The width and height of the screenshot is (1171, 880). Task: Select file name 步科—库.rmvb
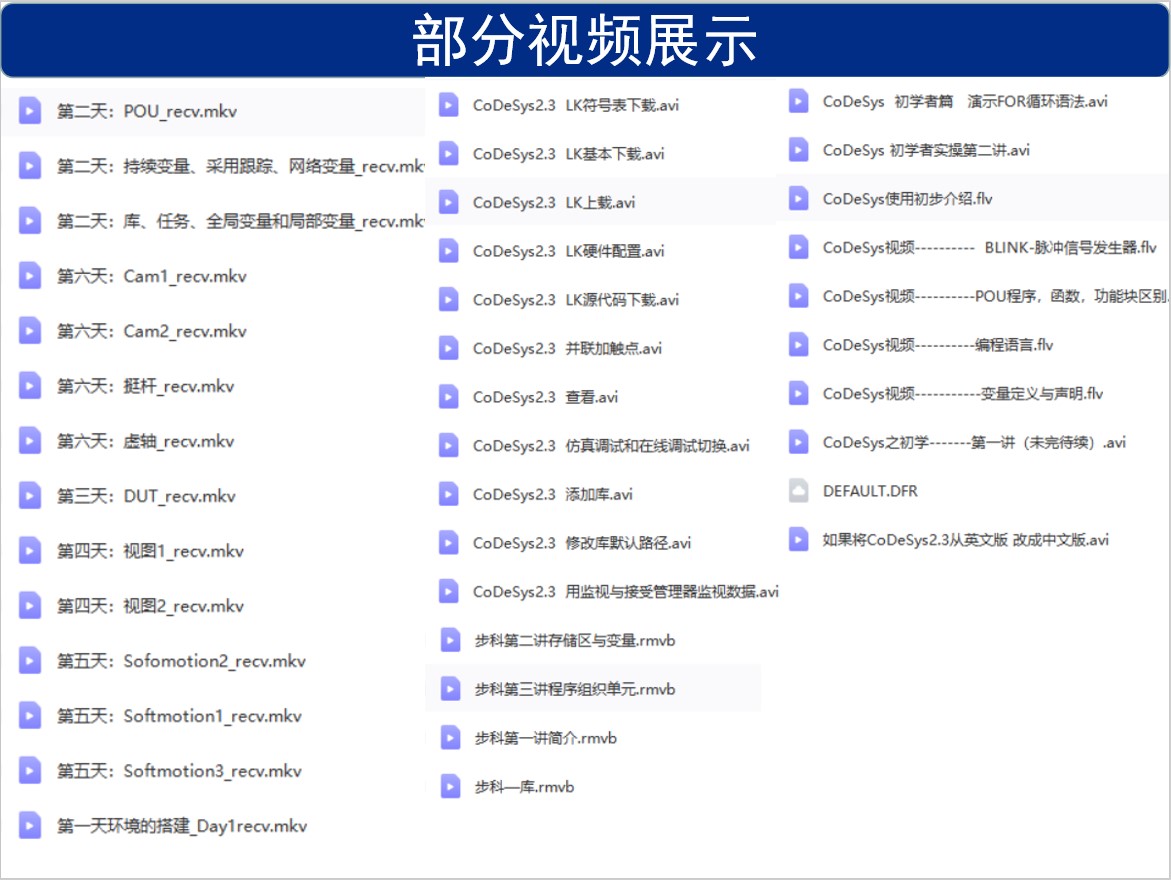[x=524, y=787]
